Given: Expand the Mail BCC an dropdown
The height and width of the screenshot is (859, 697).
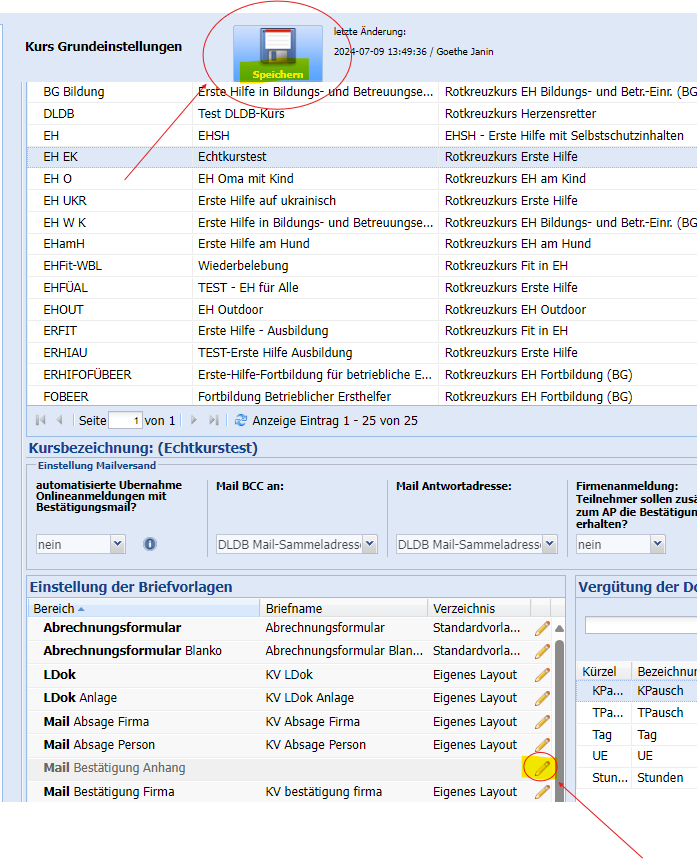Looking at the screenshot, I should pos(369,544).
